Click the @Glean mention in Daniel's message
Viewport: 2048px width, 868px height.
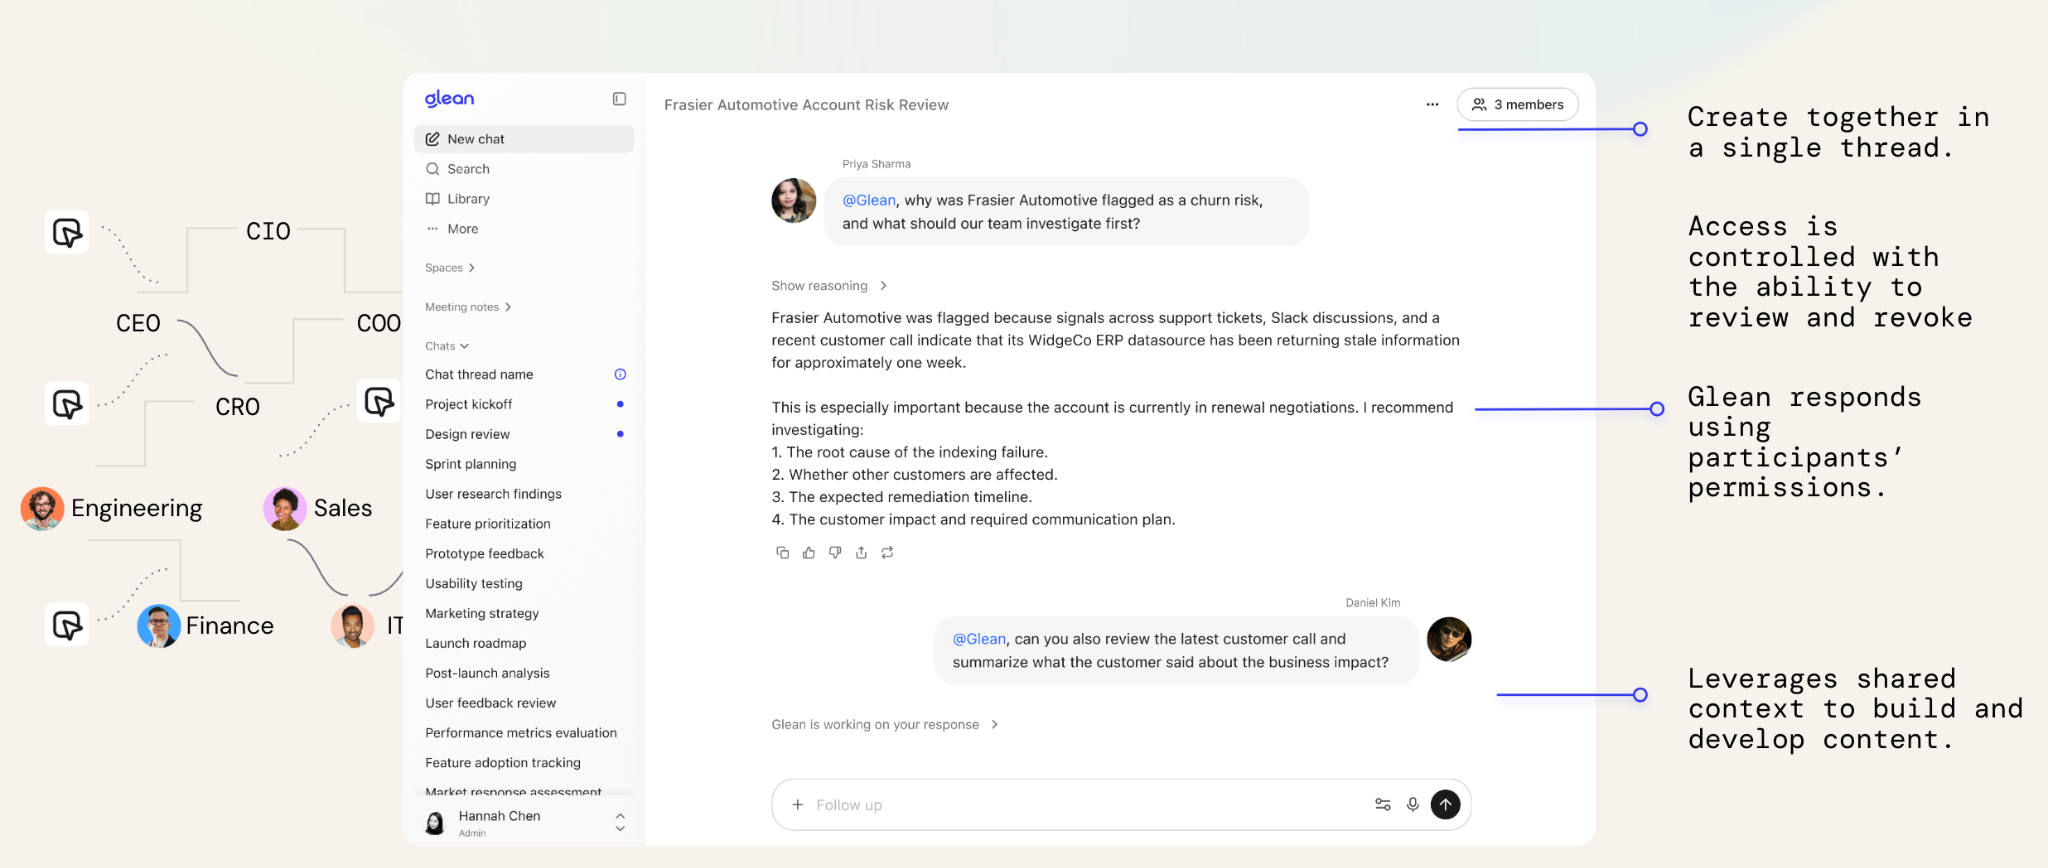pyautogui.click(x=979, y=639)
